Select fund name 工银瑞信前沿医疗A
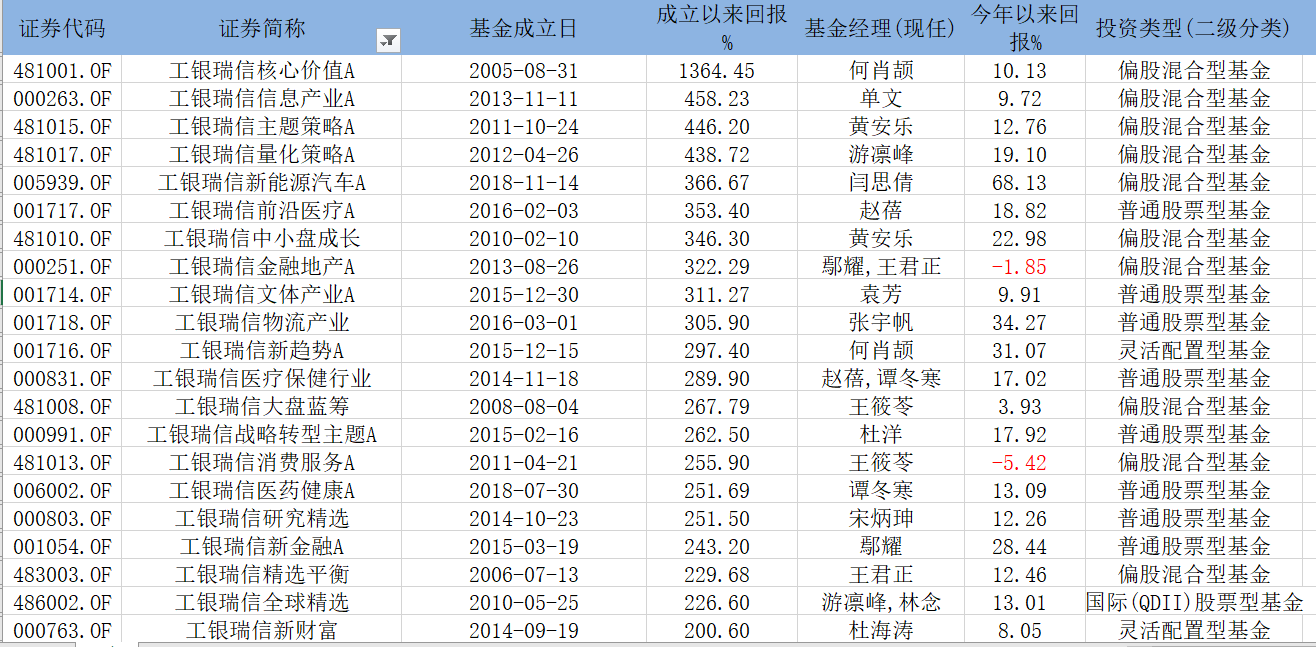The width and height of the screenshot is (1316, 647). 262,210
